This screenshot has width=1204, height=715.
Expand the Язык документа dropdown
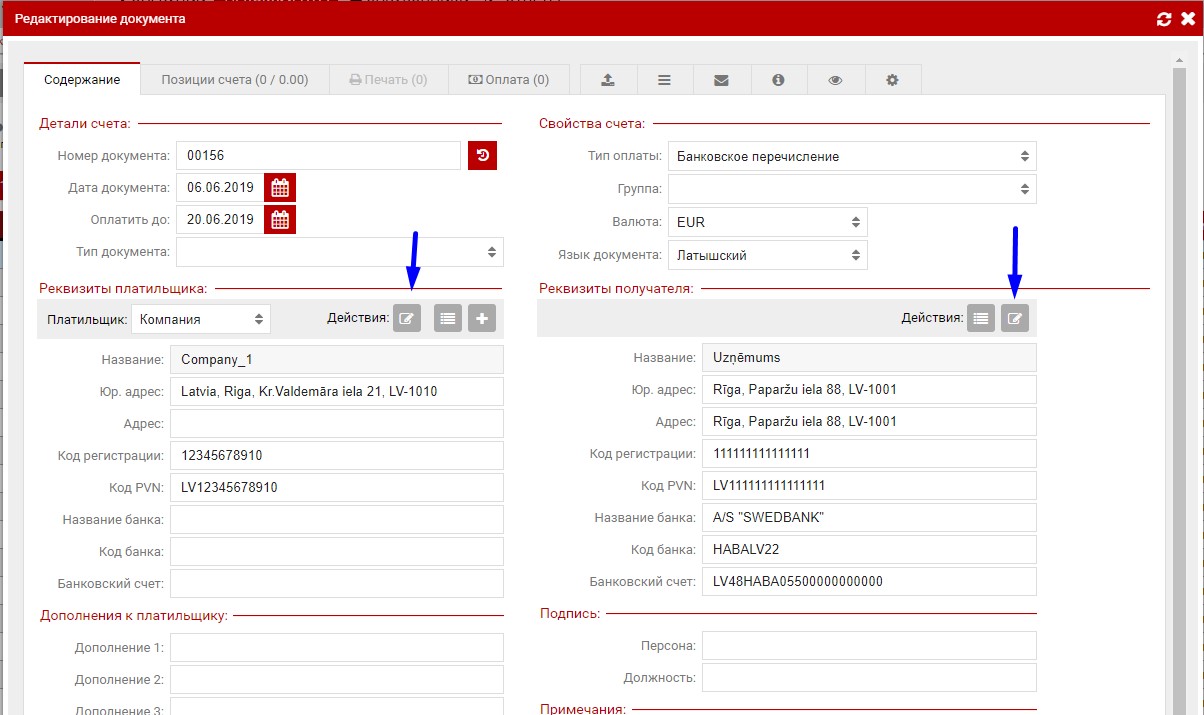point(767,255)
